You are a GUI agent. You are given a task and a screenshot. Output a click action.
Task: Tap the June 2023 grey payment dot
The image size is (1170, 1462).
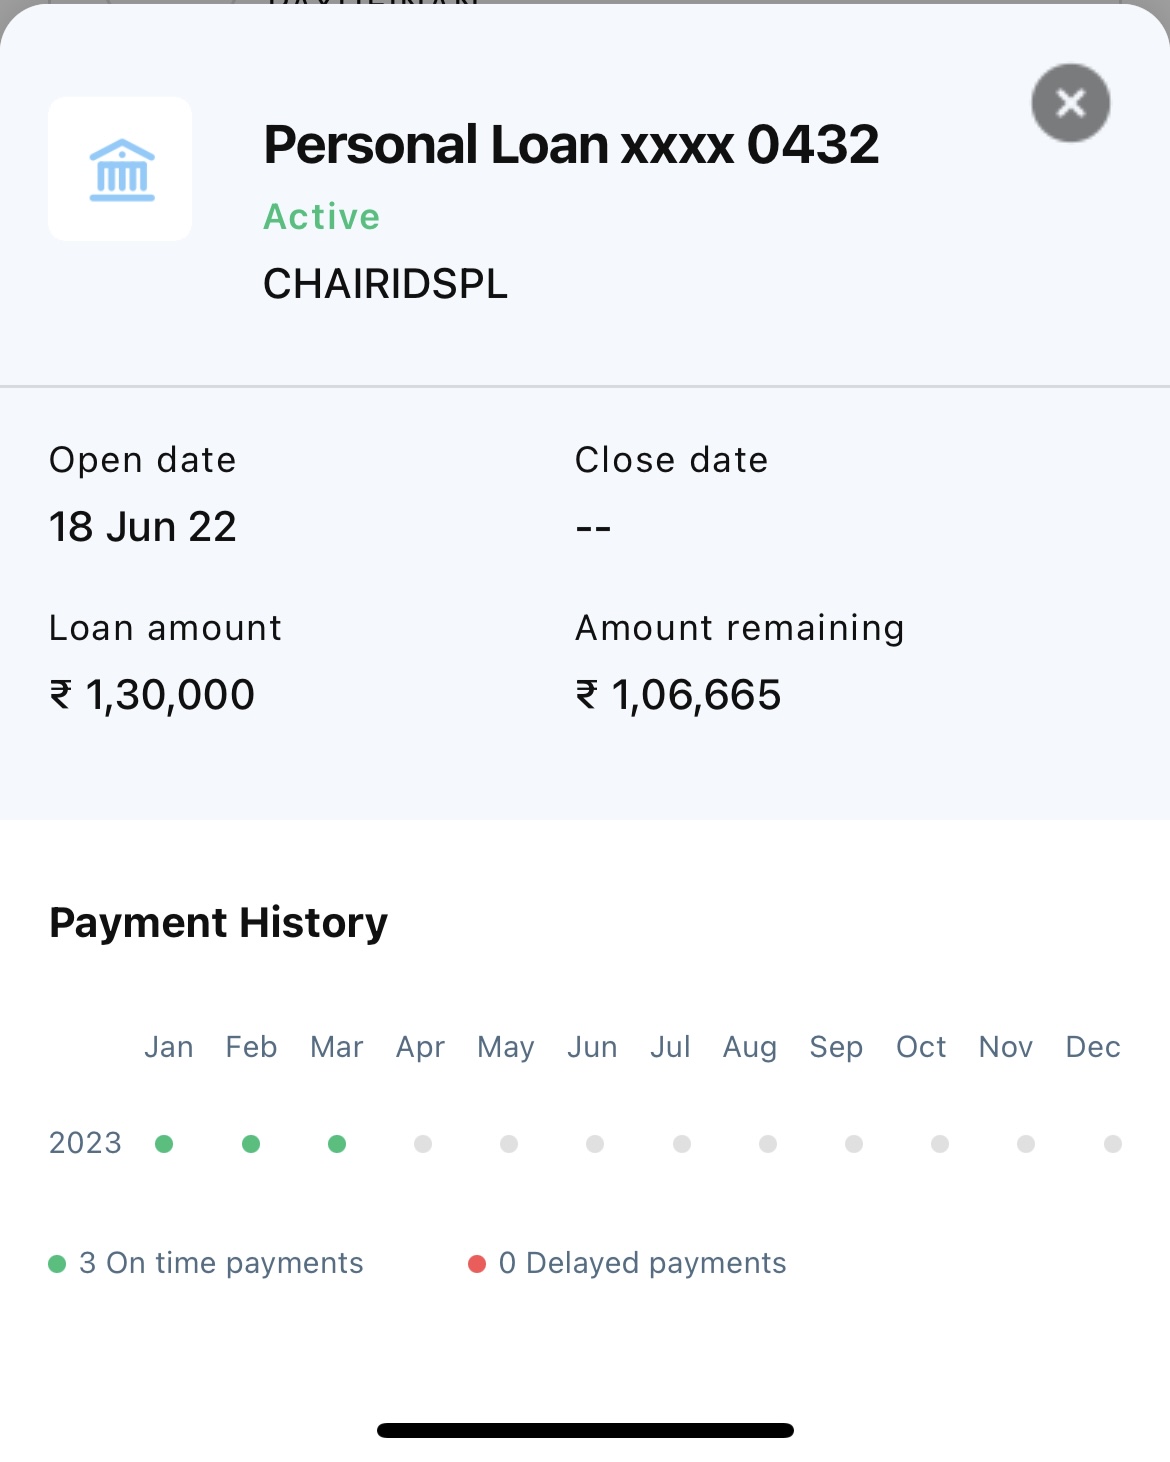(595, 1144)
